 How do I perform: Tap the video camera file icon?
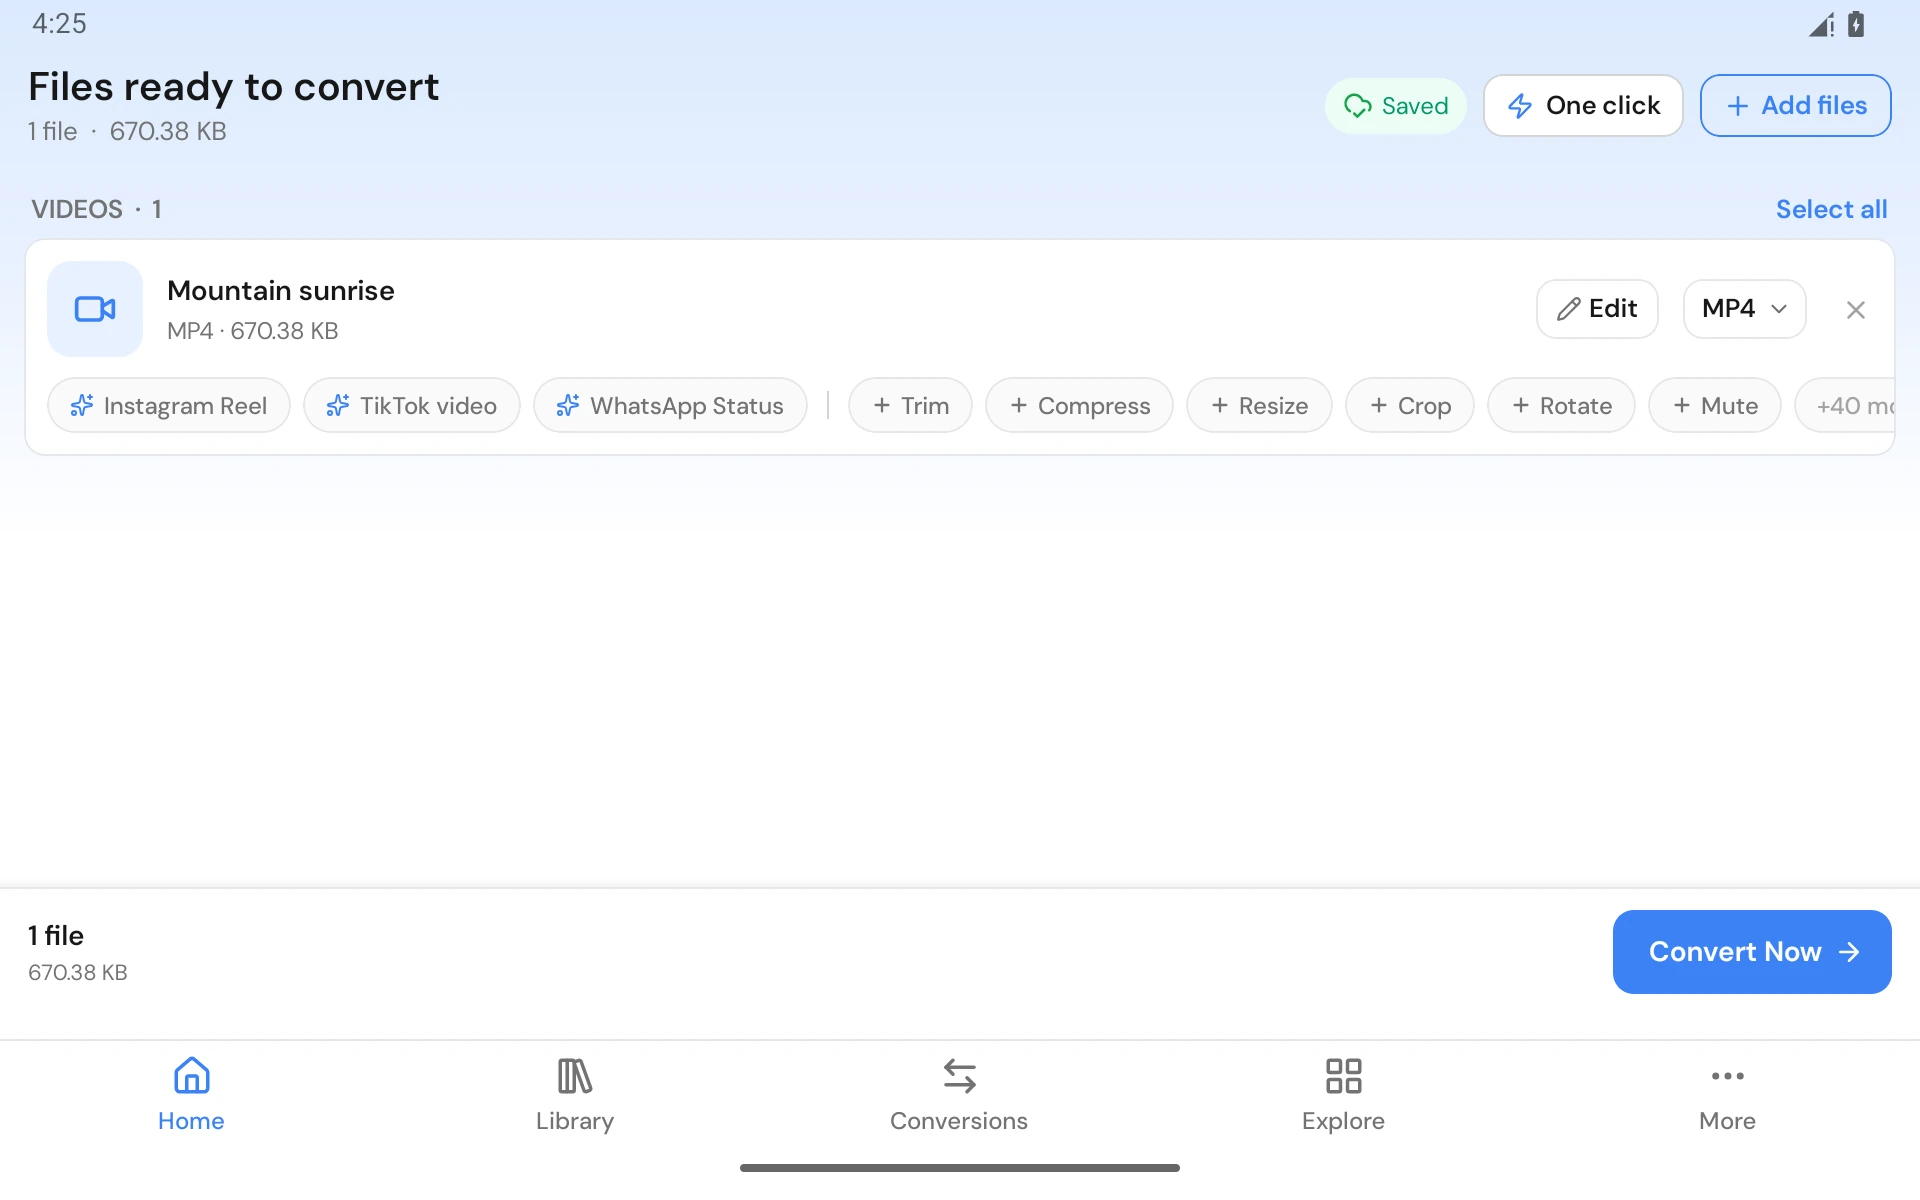[x=95, y=309]
